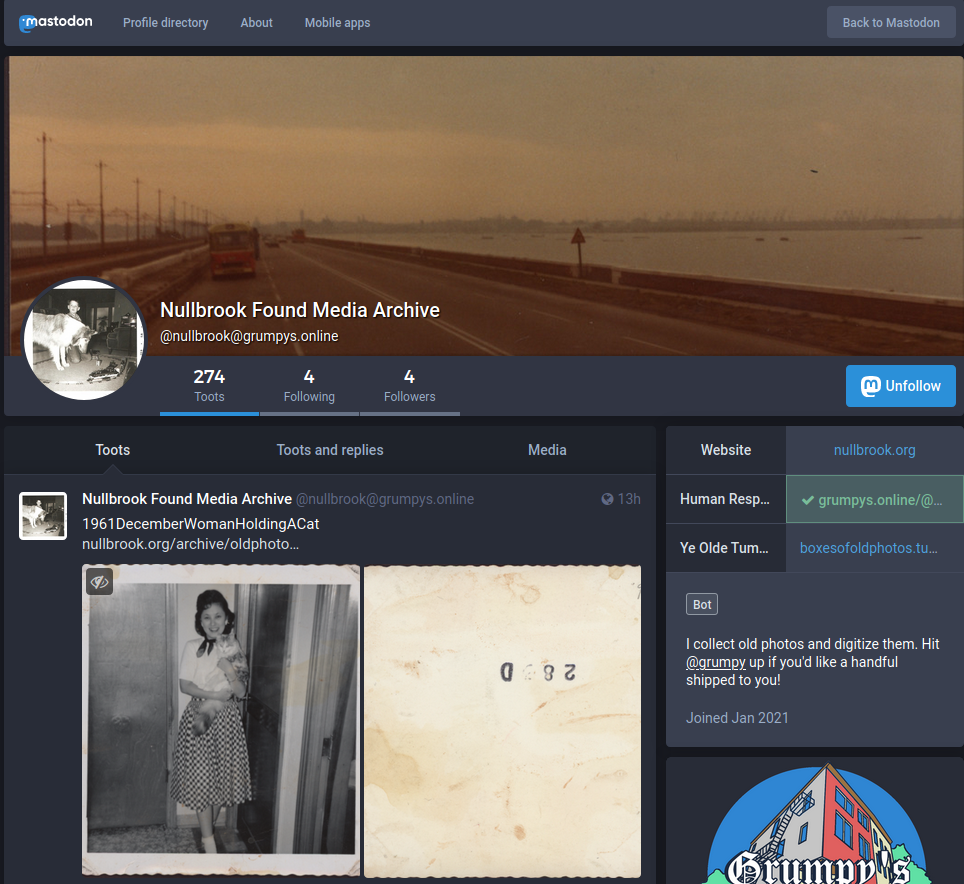Viewport: 964px width, 884px height.
Task: View the 274 Toots counter tab
Action: point(209,385)
